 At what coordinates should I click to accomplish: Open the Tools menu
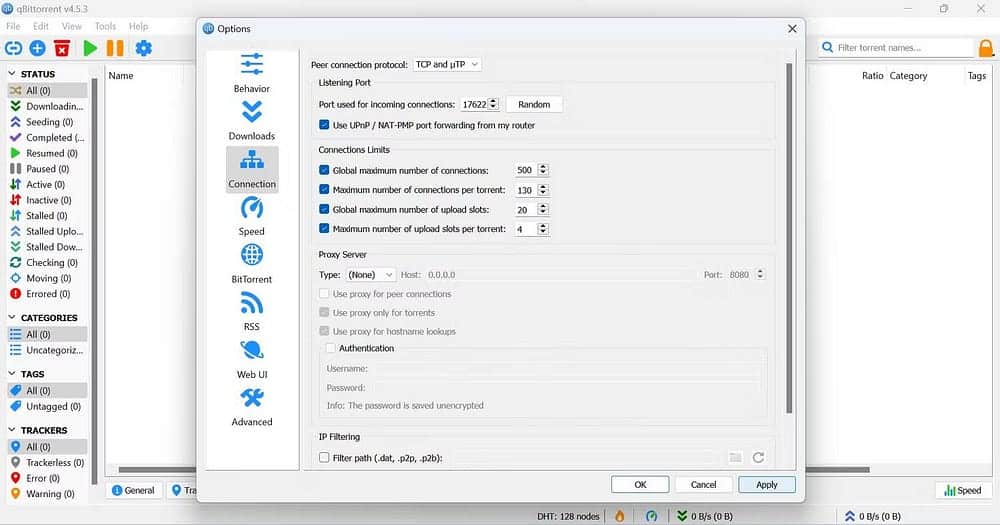pos(105,26)
